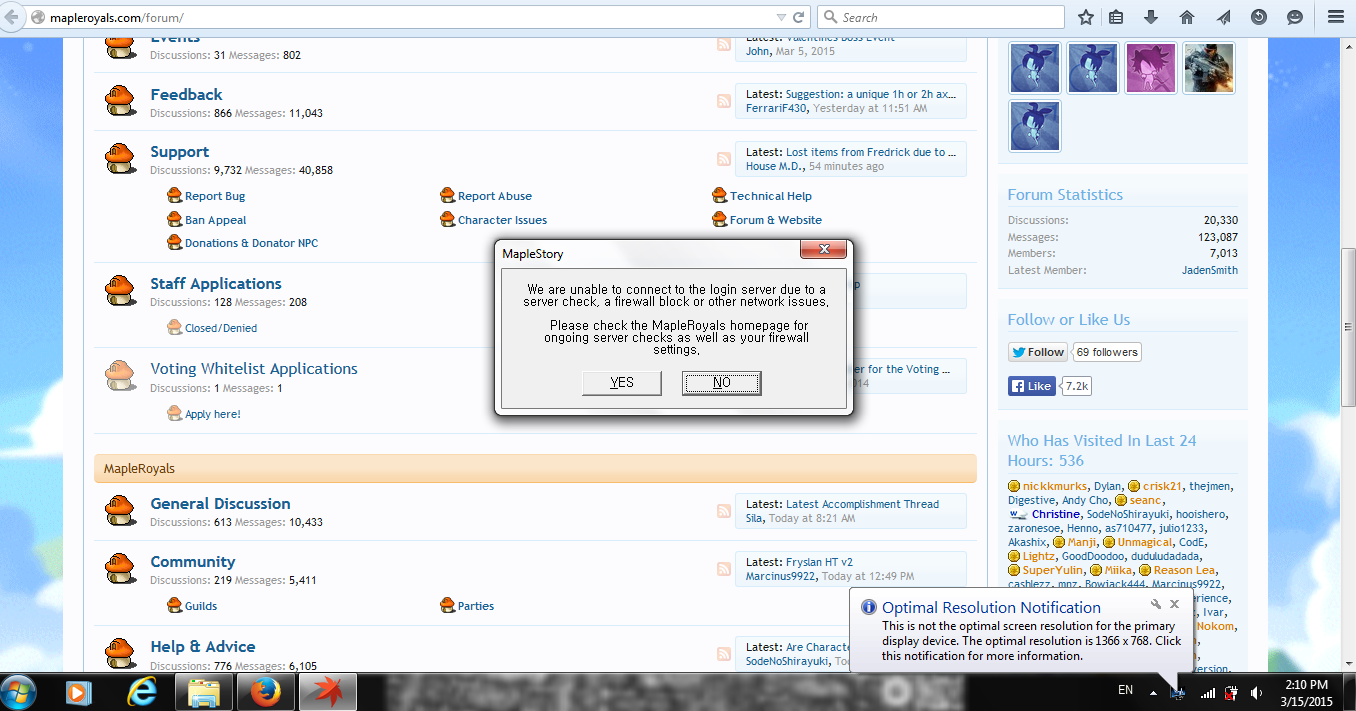
Task: Open the Firefox downloads arrow
Action: click(1151, 17)
